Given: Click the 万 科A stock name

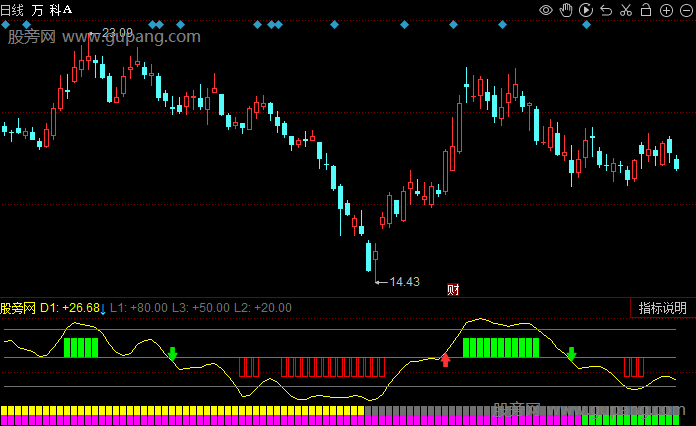Looking at the screenshot, I should [x=52, y=9].
